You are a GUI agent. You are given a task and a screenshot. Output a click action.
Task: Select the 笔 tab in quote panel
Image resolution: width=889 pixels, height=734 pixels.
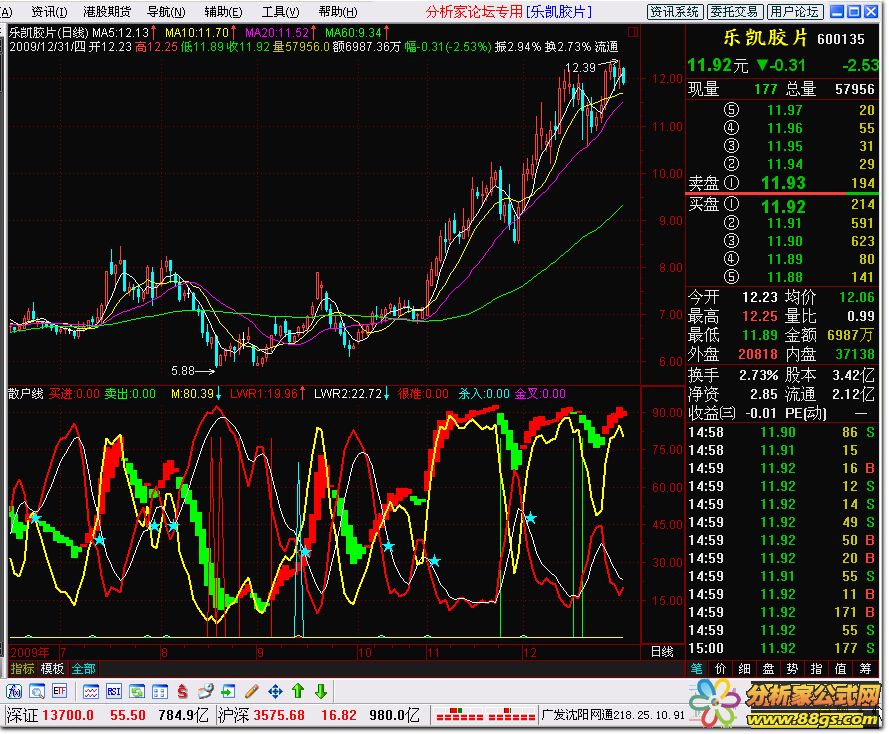point(697,669)
